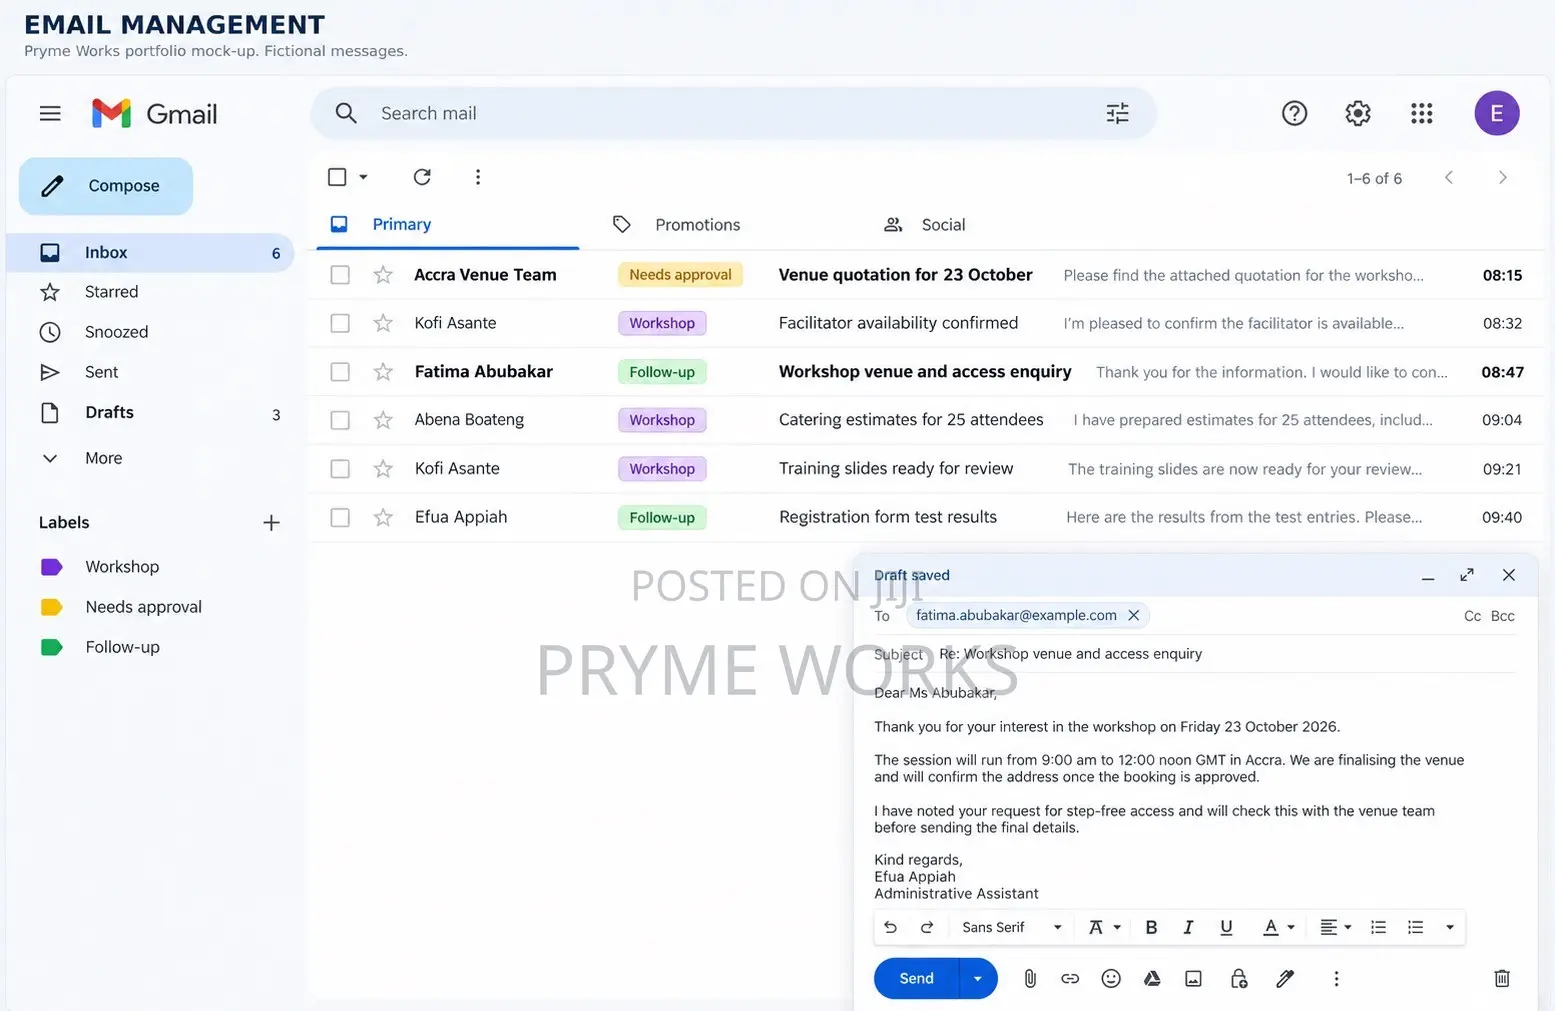Click the search magnifier icon

pos(346,113)
